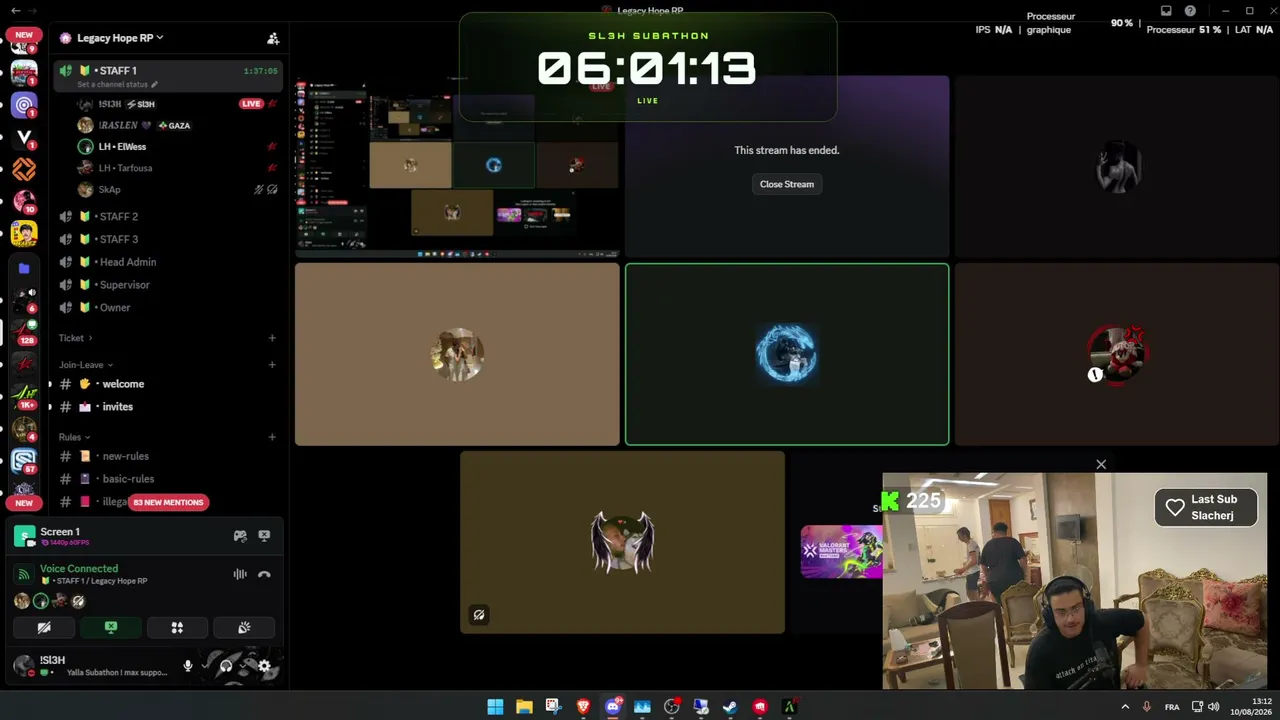
Task: Show hidden system tray icons
Action: 1125,707
